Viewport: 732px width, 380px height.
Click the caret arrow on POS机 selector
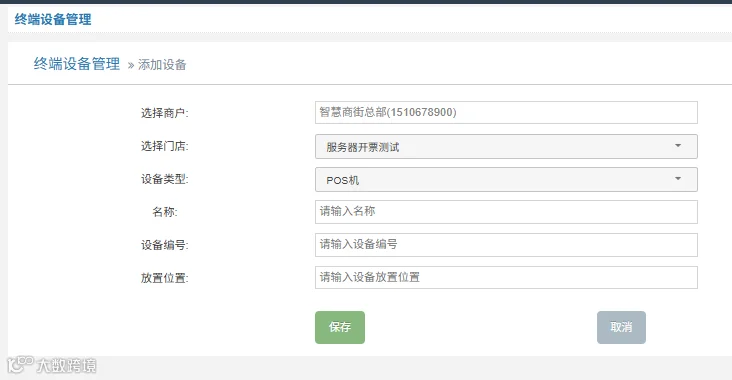coord(678,179)
